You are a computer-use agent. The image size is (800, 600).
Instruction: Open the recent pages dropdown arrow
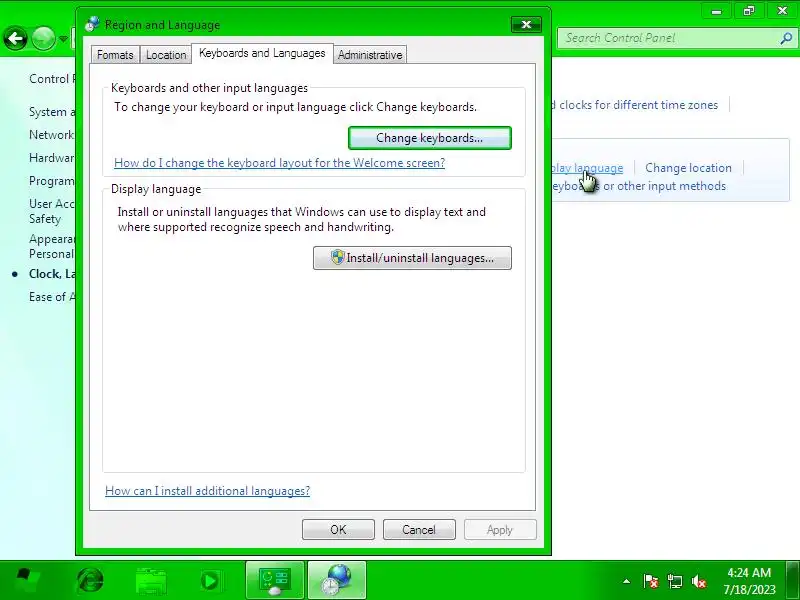[63, 39]
